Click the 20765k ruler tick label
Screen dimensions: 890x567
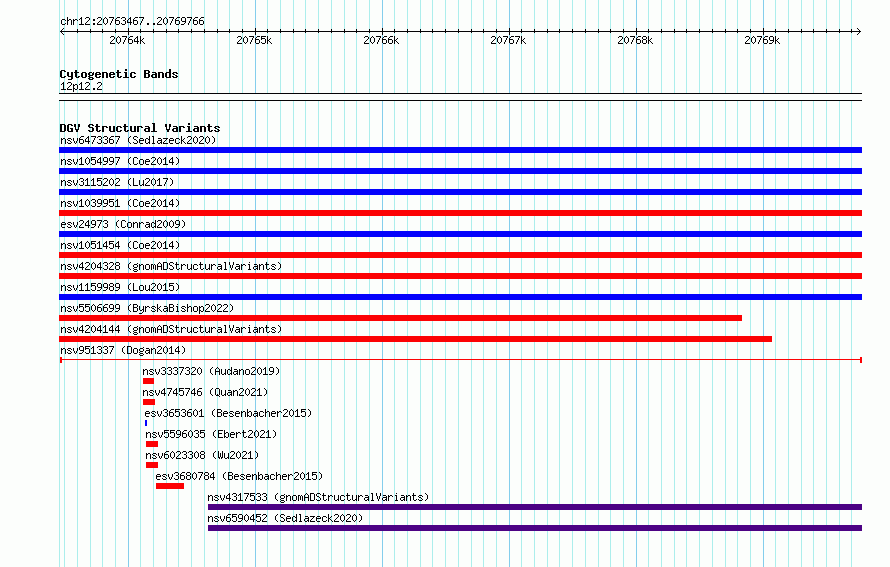(x=254, y=40)
